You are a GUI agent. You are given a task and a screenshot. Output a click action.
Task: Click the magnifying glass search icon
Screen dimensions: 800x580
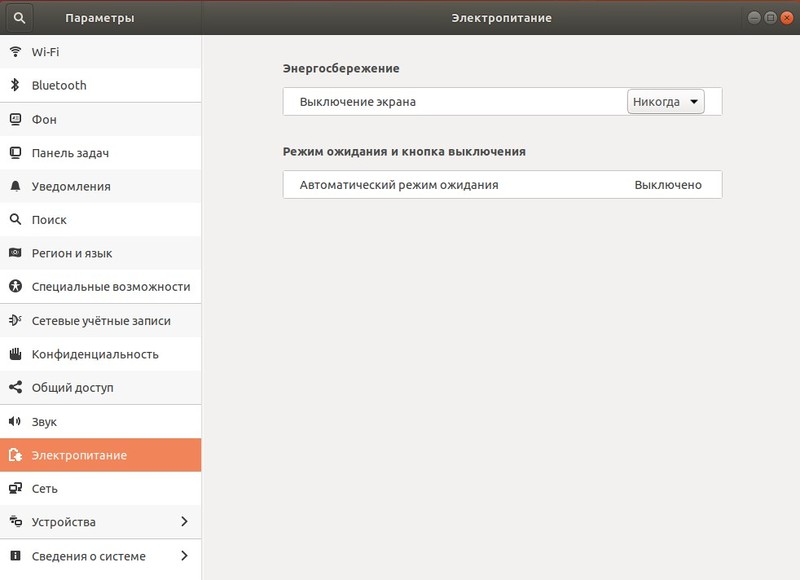(17, 219)
